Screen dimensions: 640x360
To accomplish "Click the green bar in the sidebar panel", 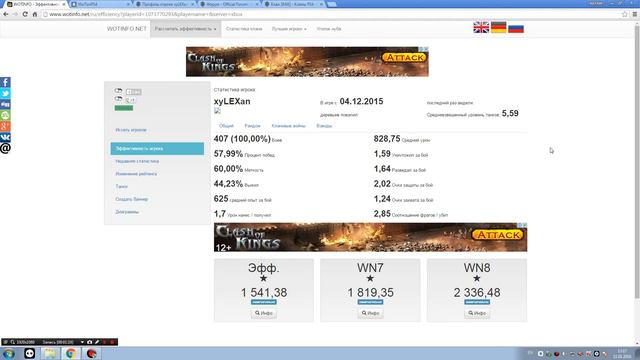I will pos(124,108).
